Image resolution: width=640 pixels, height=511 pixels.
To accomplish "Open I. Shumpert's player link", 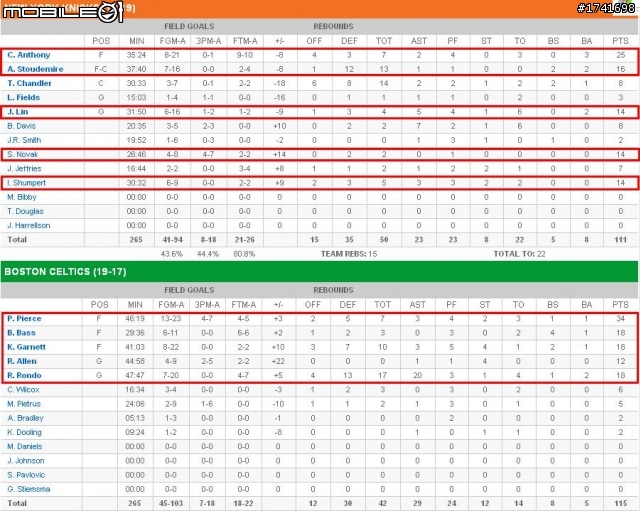I will [27, 183].
